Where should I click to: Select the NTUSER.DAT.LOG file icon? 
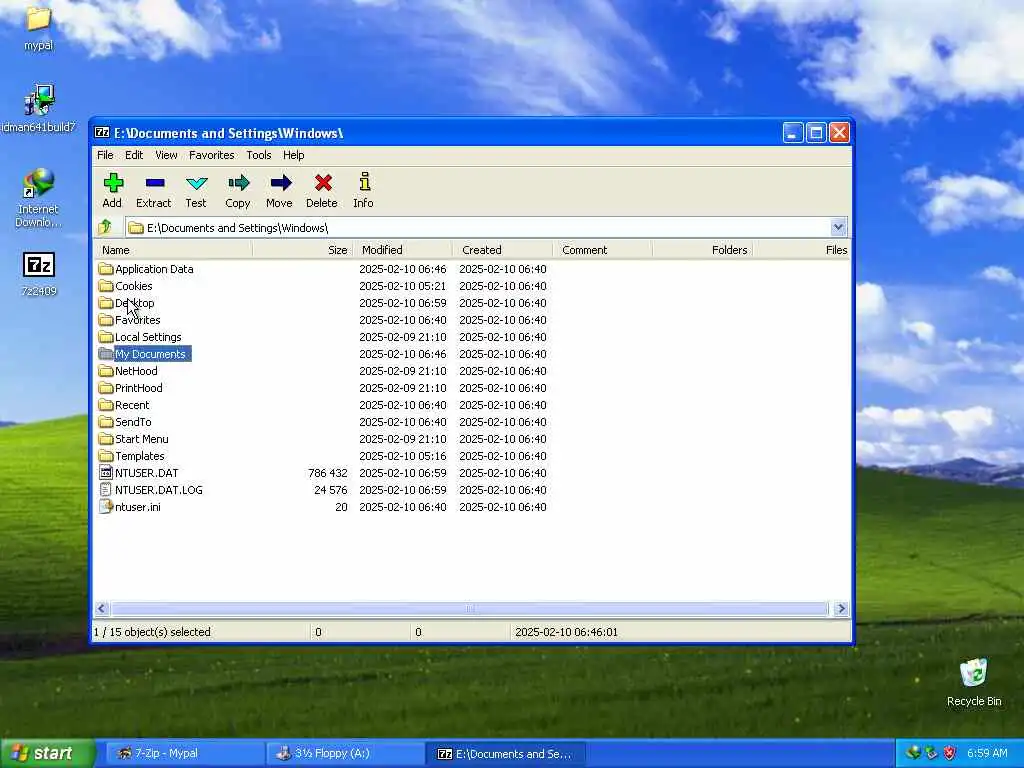[x=106, y=489]
